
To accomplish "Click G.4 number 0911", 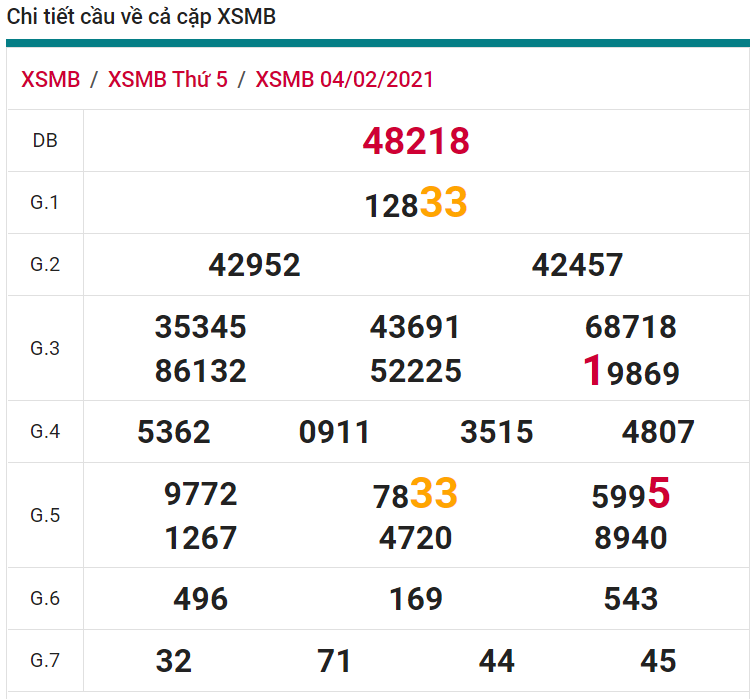I will [x=334, y=432].
